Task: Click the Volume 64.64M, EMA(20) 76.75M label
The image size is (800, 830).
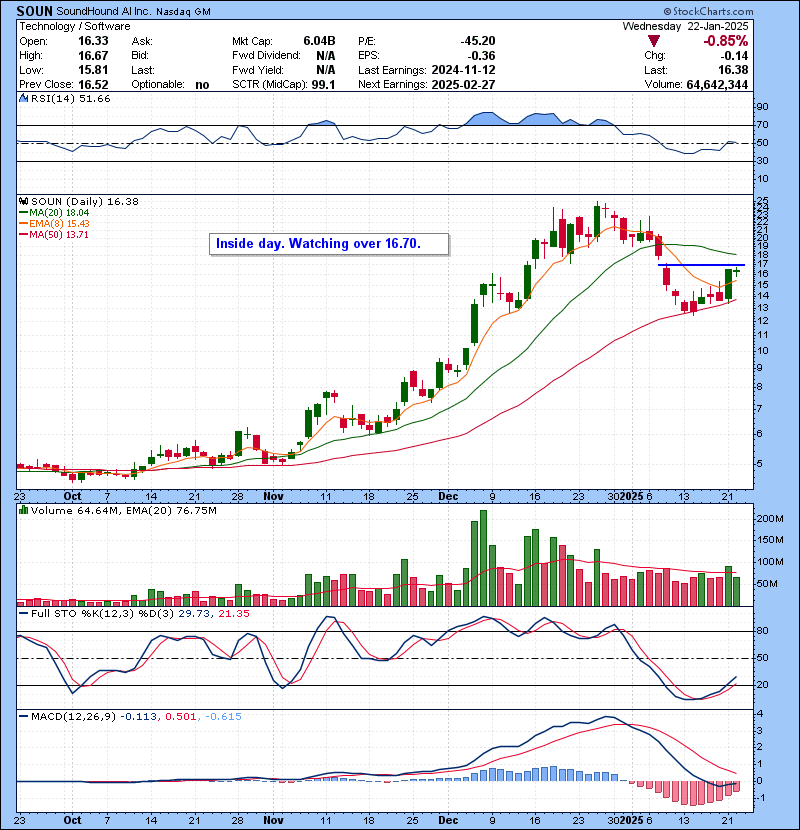Action: pyautogui.click(x=123, y=510)
